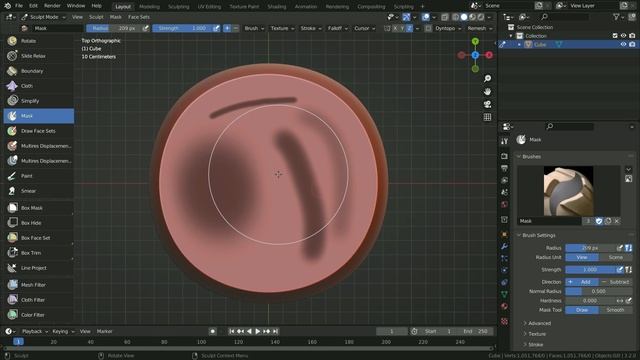Click the Add direction button
This screenshot has height=360, width=640.
pyautogui.click(x=582, y=282)
